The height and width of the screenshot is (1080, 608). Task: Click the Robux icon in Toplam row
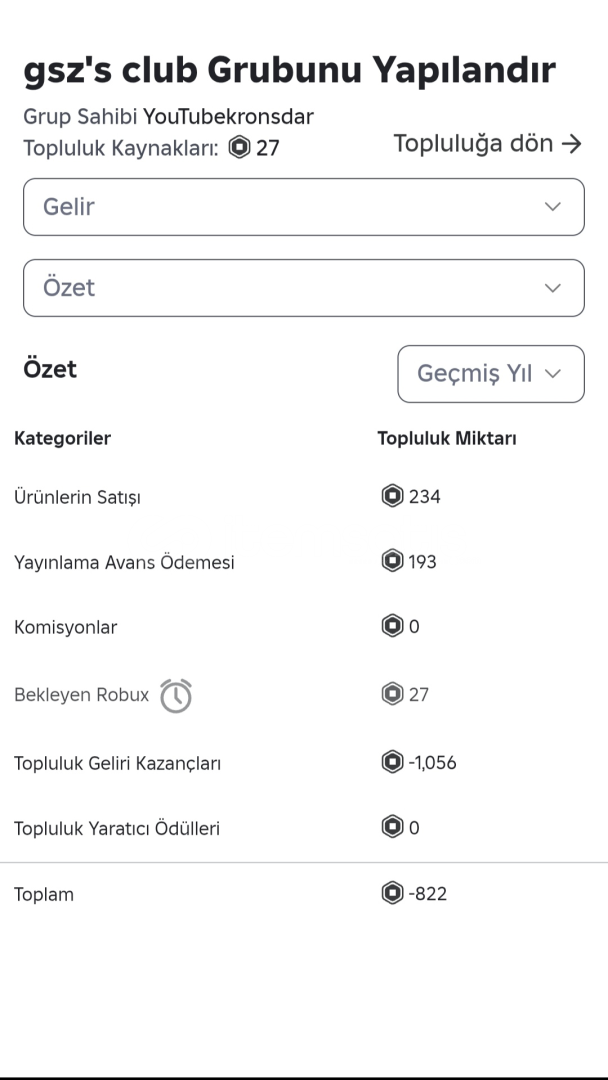(392, 893)
